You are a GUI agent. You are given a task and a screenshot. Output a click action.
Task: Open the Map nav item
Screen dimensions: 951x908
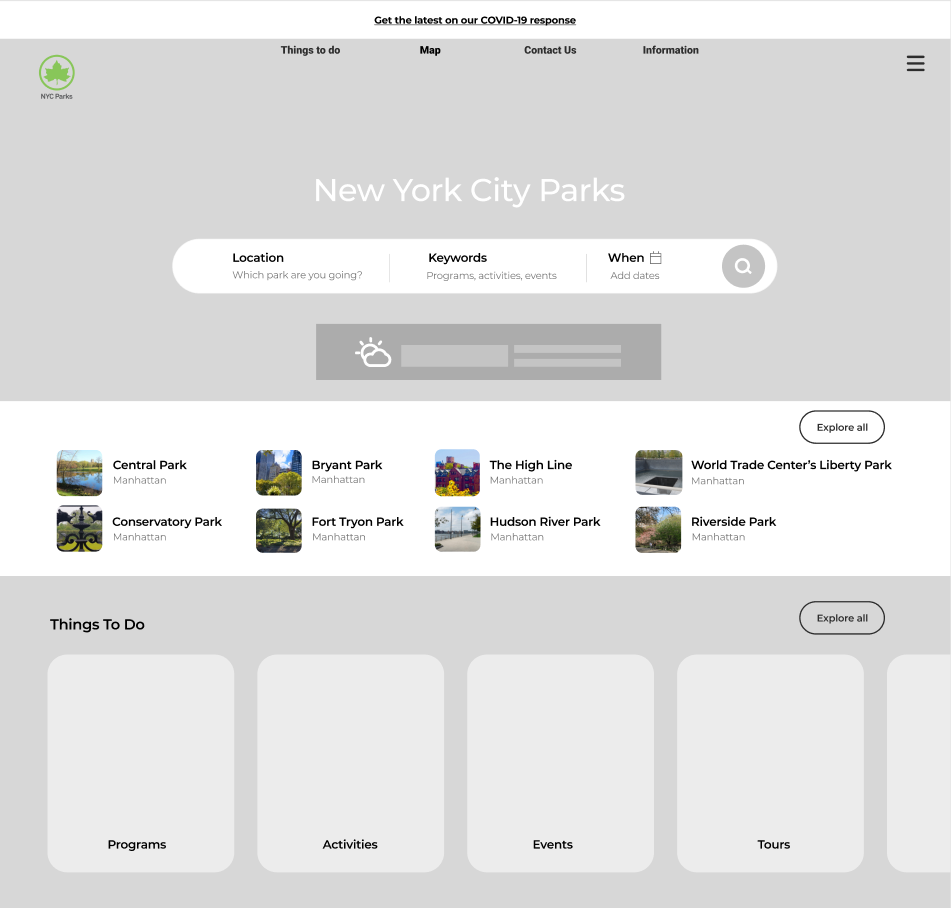coord(430,50)
